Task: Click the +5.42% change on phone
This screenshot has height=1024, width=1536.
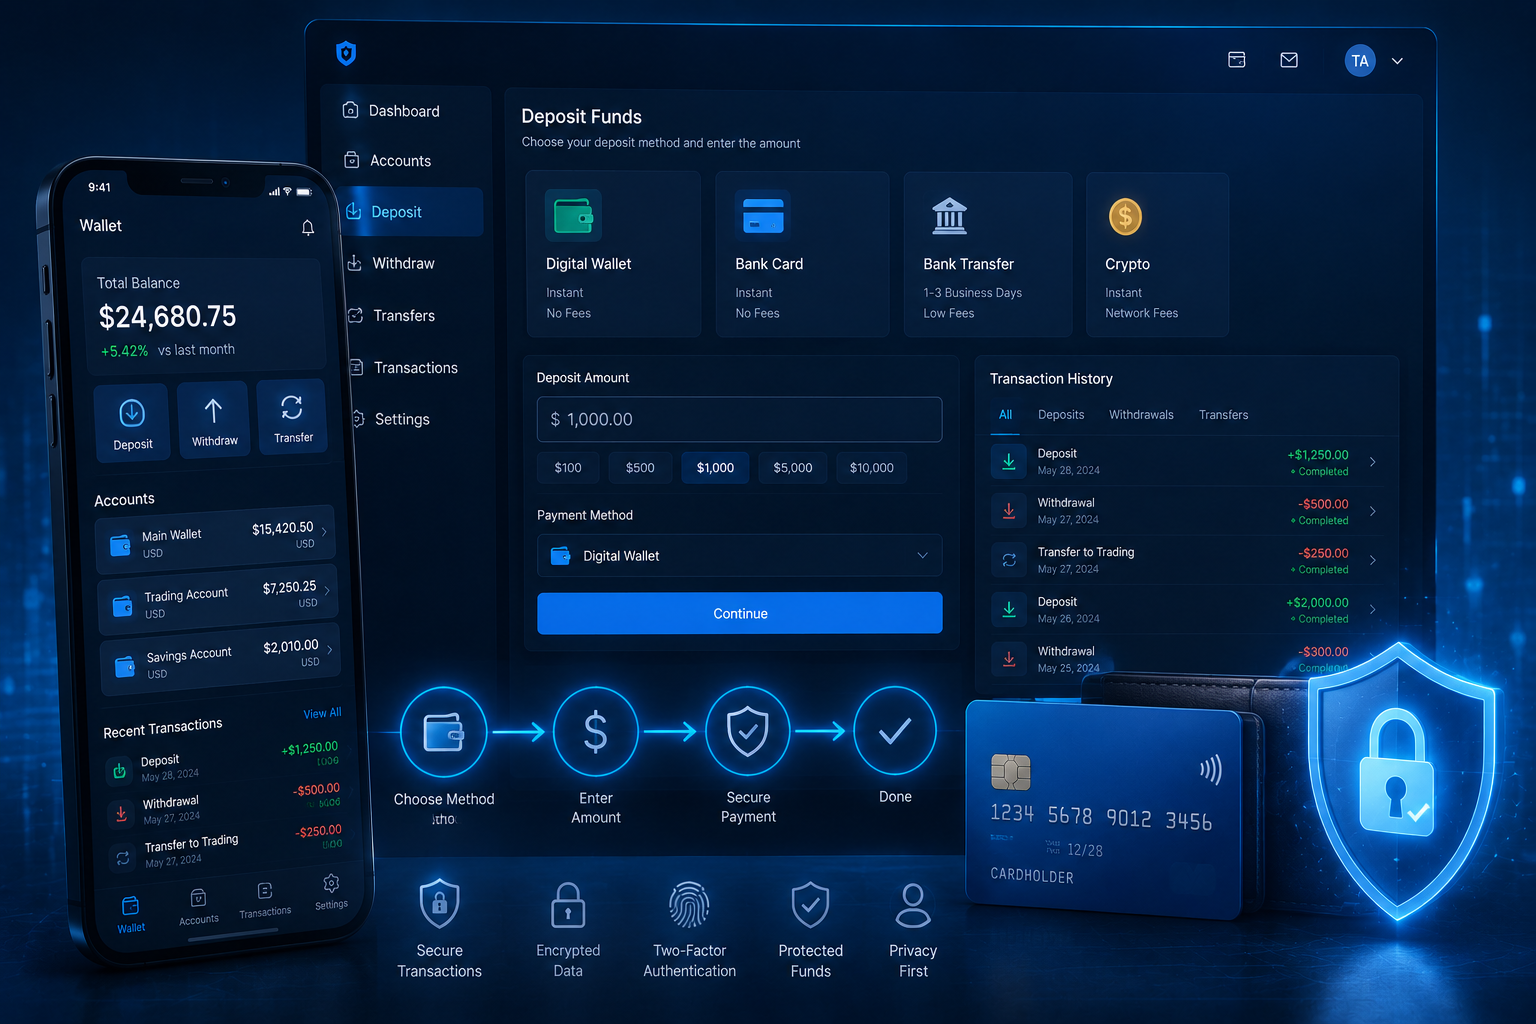Action: tap(124, 351)
